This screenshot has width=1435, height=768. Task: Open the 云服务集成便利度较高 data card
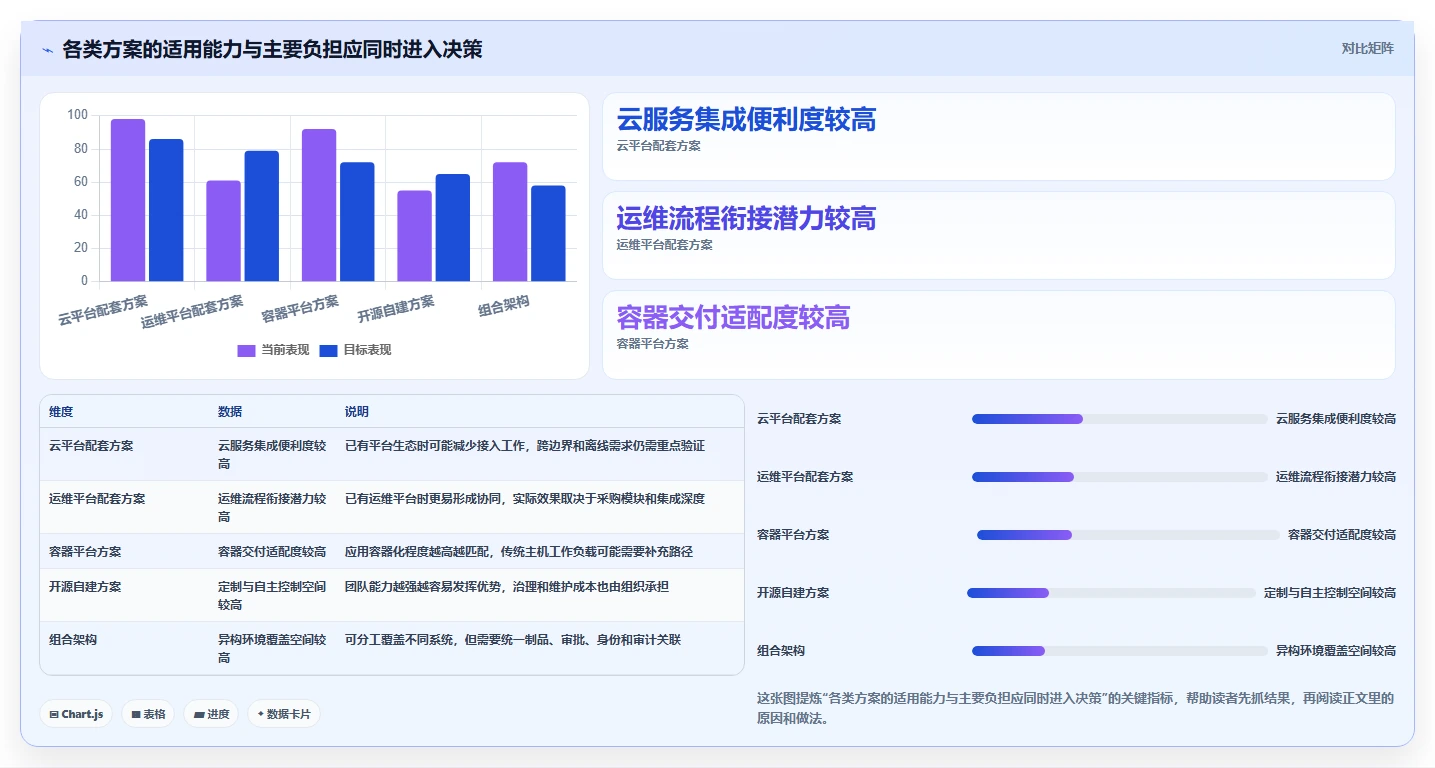coord(998,137)
